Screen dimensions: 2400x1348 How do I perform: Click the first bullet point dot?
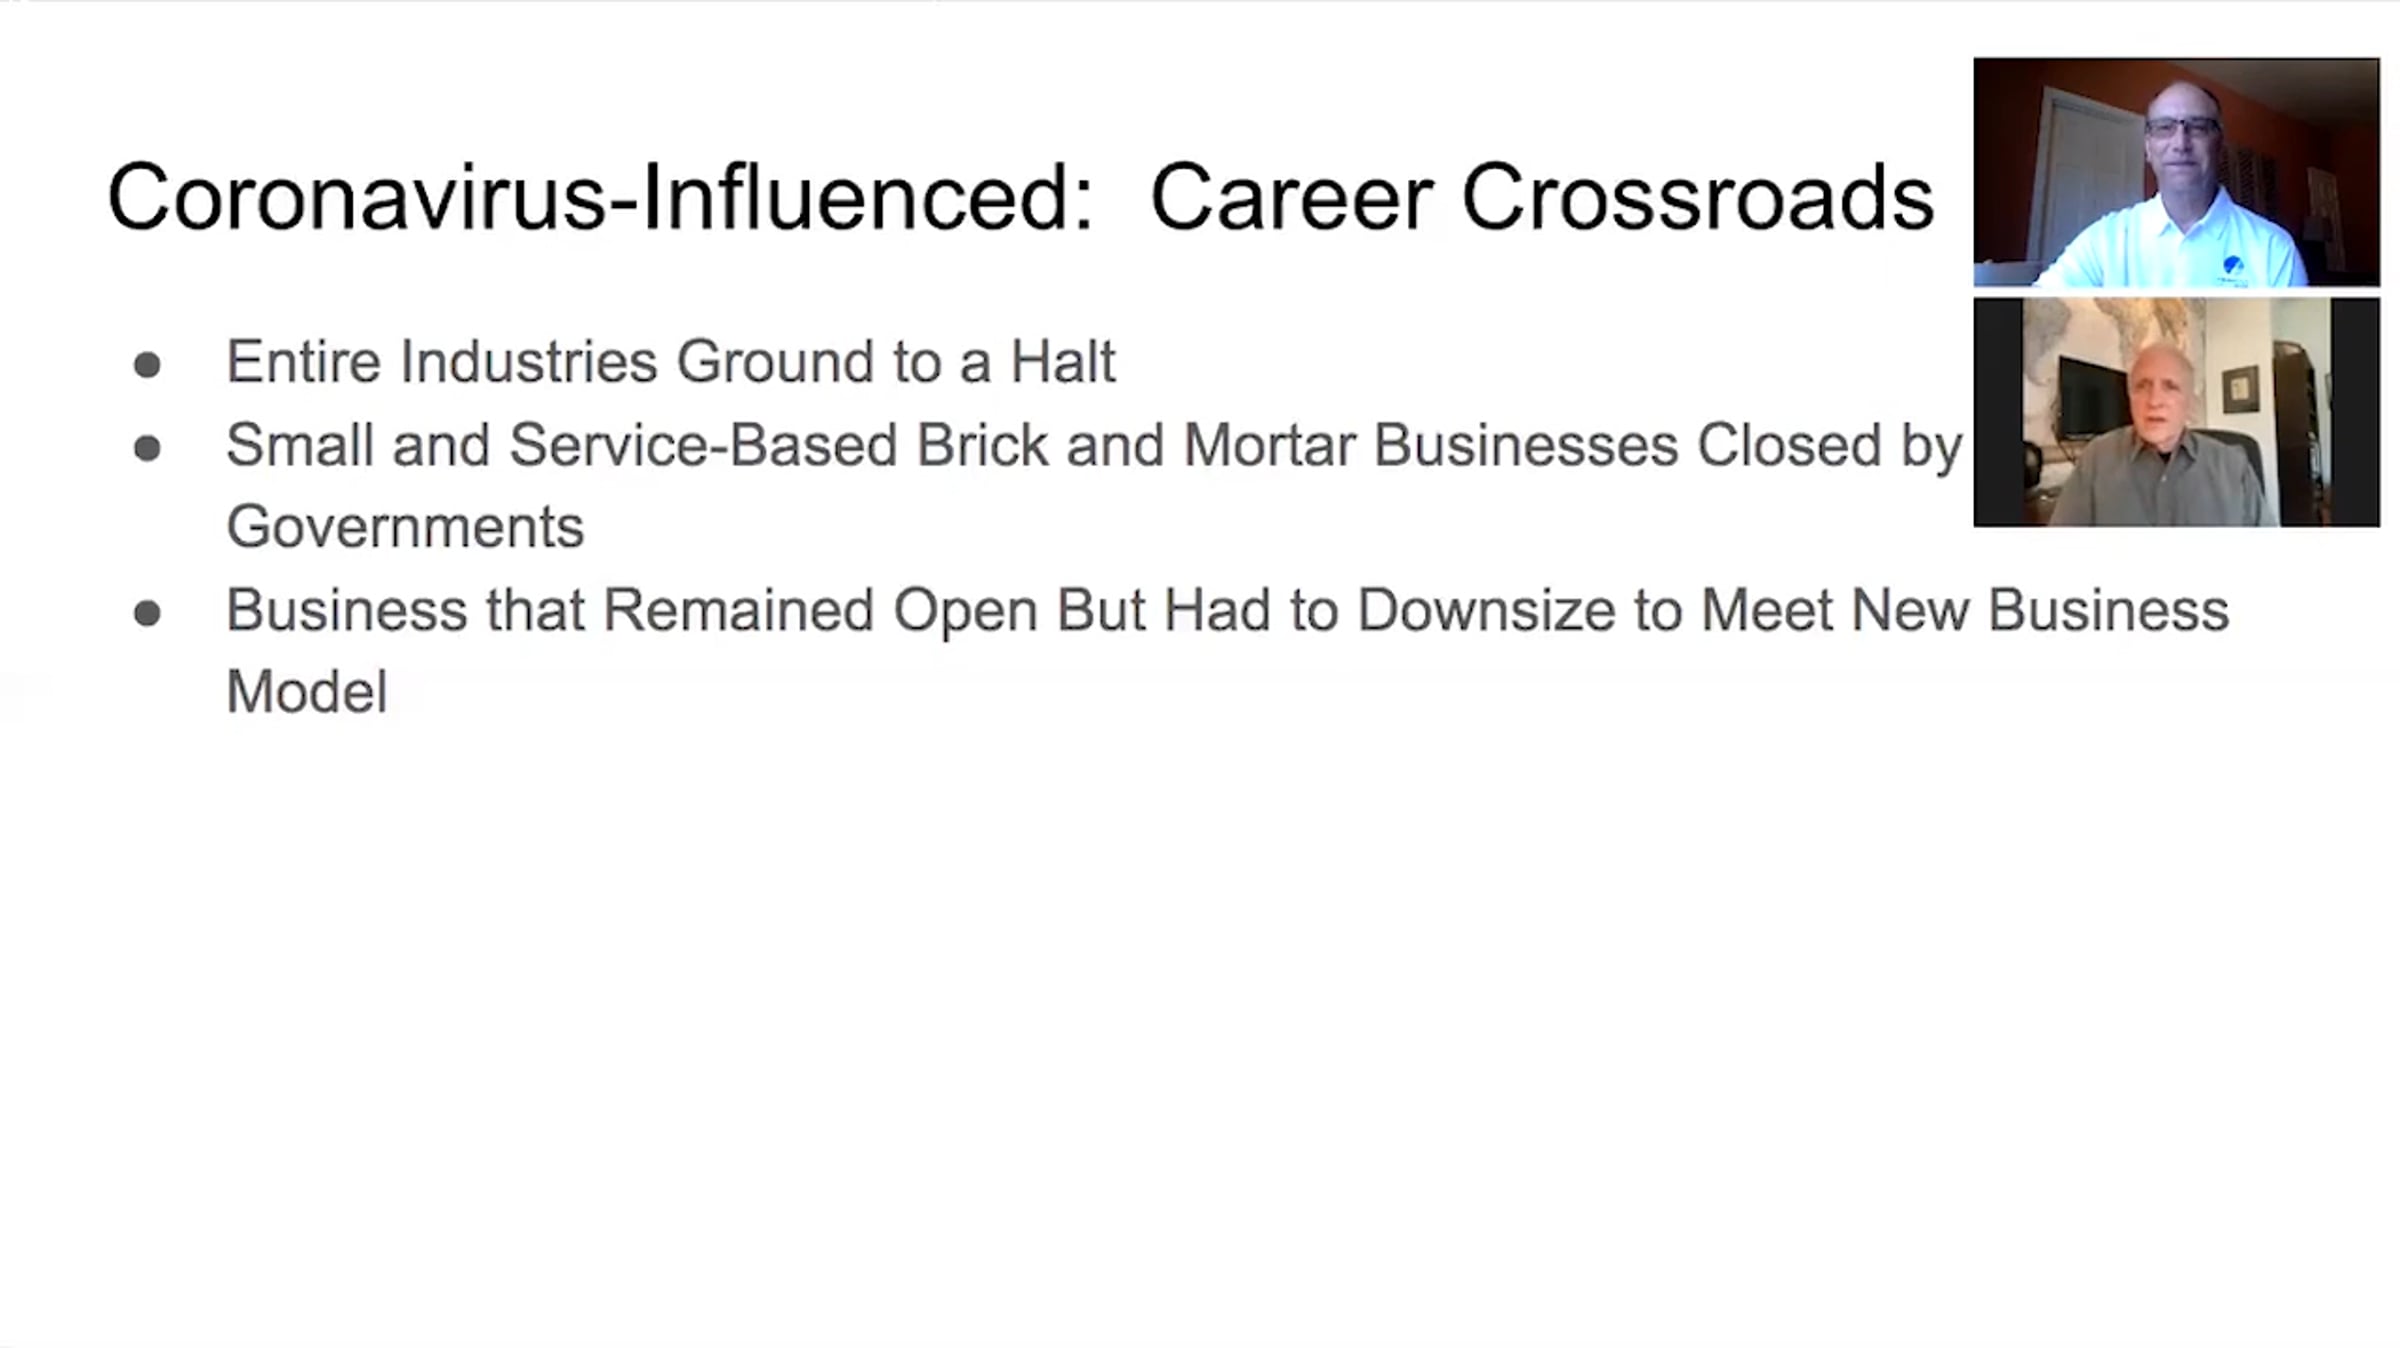click(x=147, y=364)
